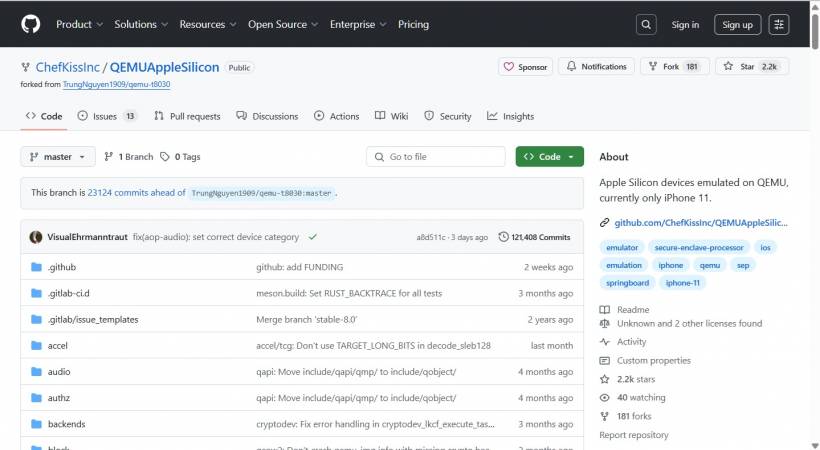Click the Report repository link
This screenshot has width=820, height=450.
(634, 435)
